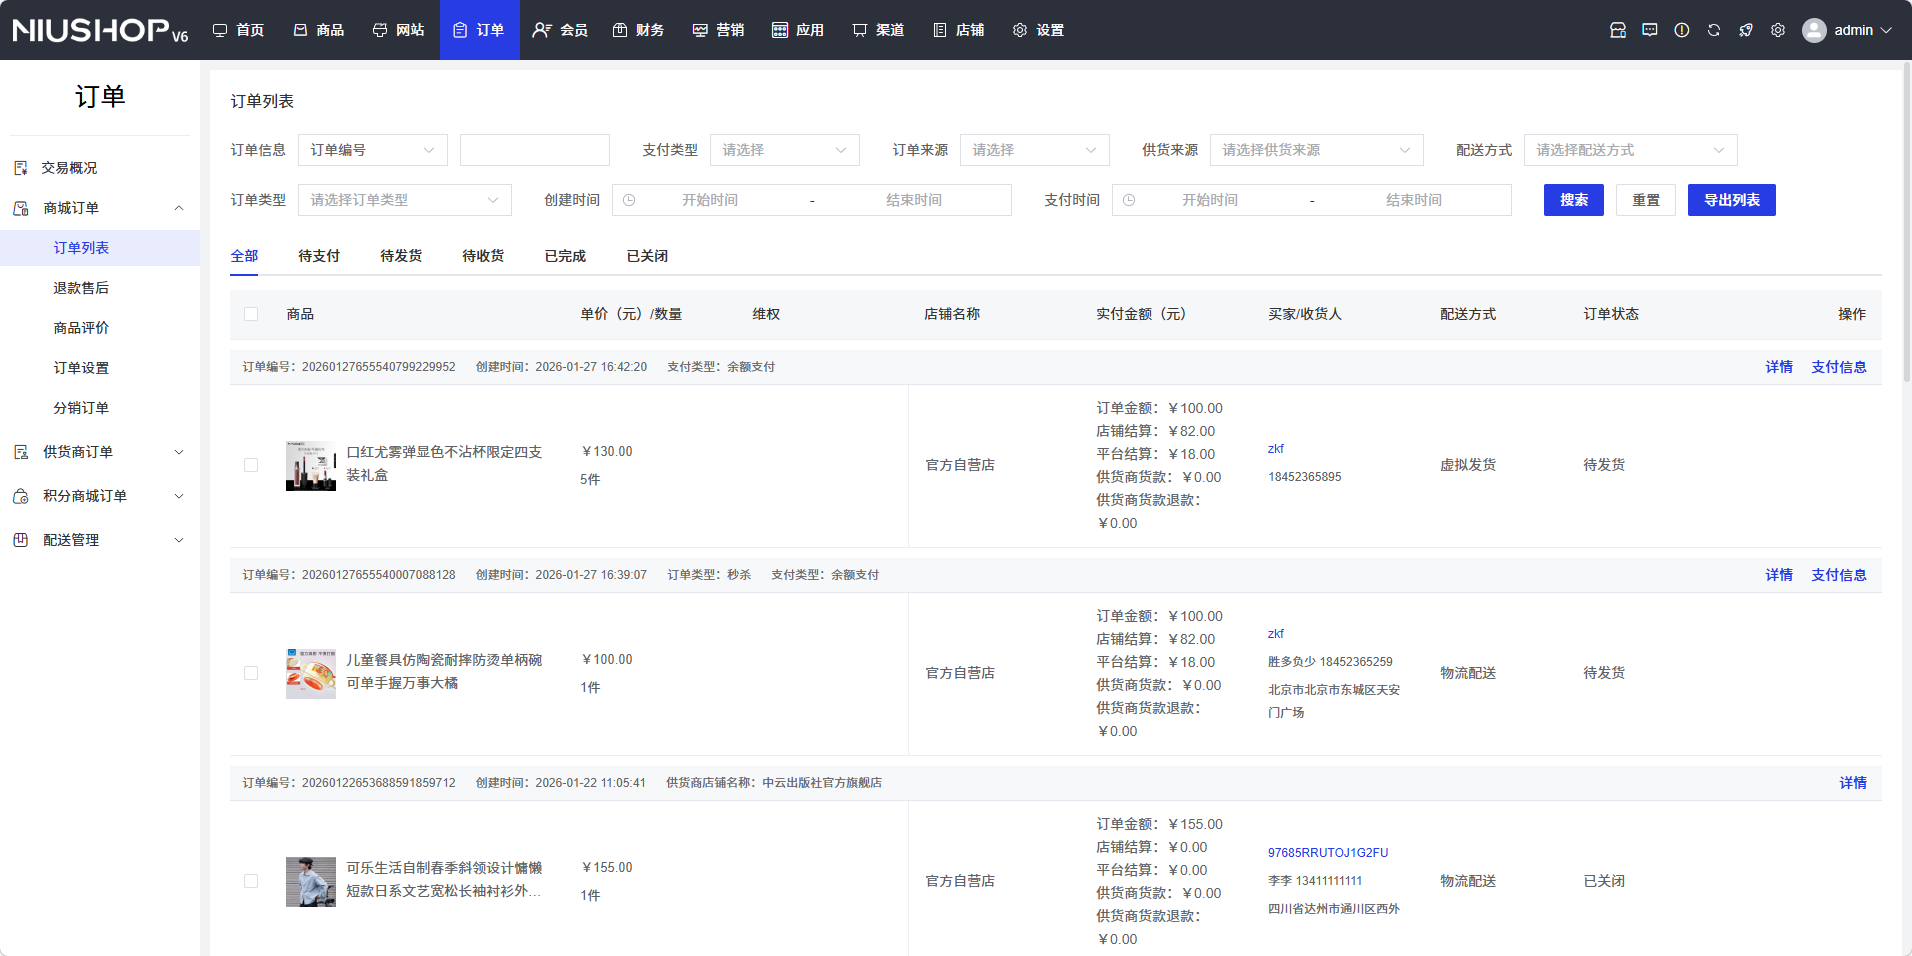The height and width of the screenshot is (956, 1912).
Task: Expand the 供货商订单 sidebar group
Action: [100, 452]
